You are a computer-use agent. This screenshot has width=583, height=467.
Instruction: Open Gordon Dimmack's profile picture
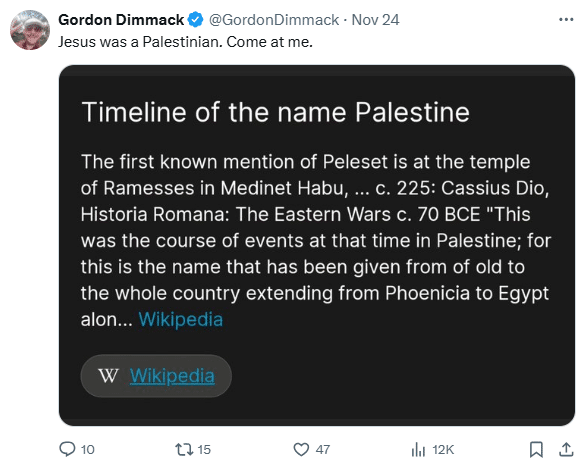click(30, 30)
